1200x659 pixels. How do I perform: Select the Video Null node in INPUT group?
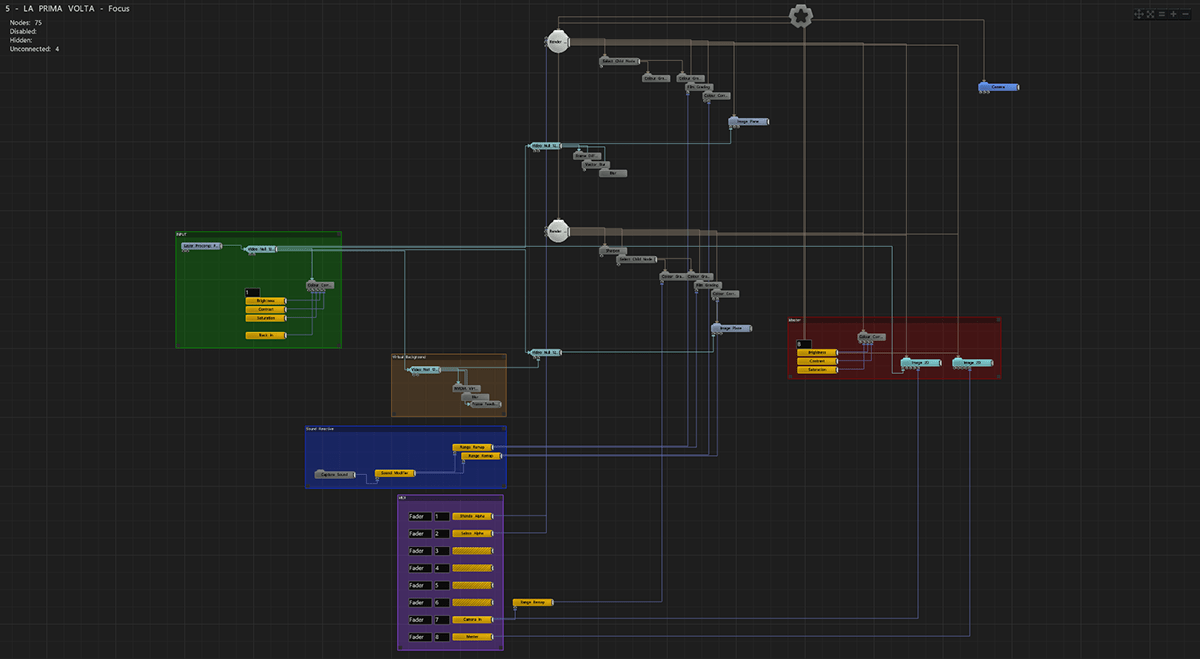click(x=261, y=249)
